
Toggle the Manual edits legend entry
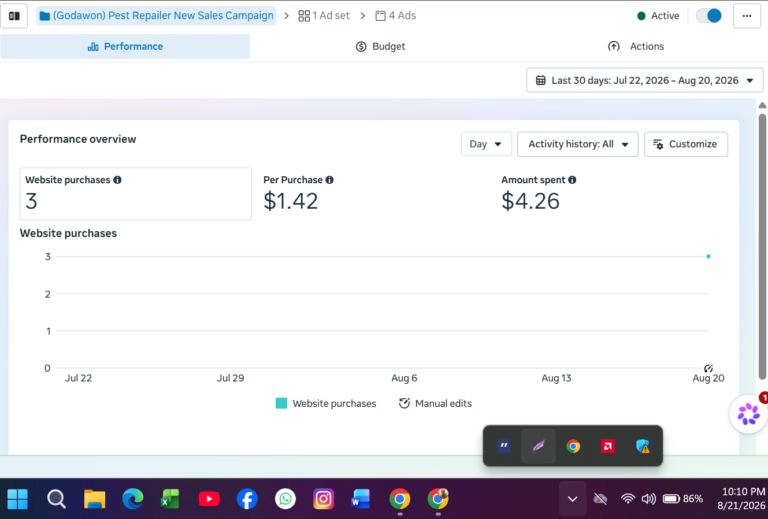435,403
